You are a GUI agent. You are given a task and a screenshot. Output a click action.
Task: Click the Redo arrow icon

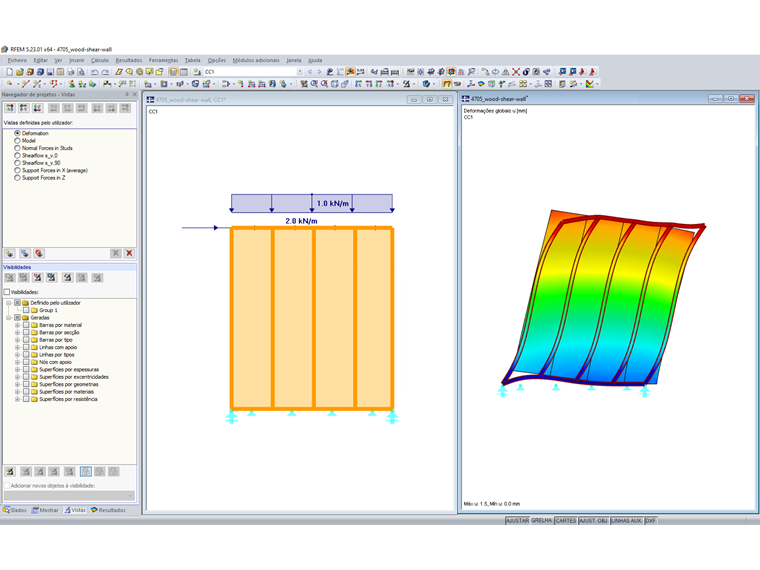coord(105,72)
